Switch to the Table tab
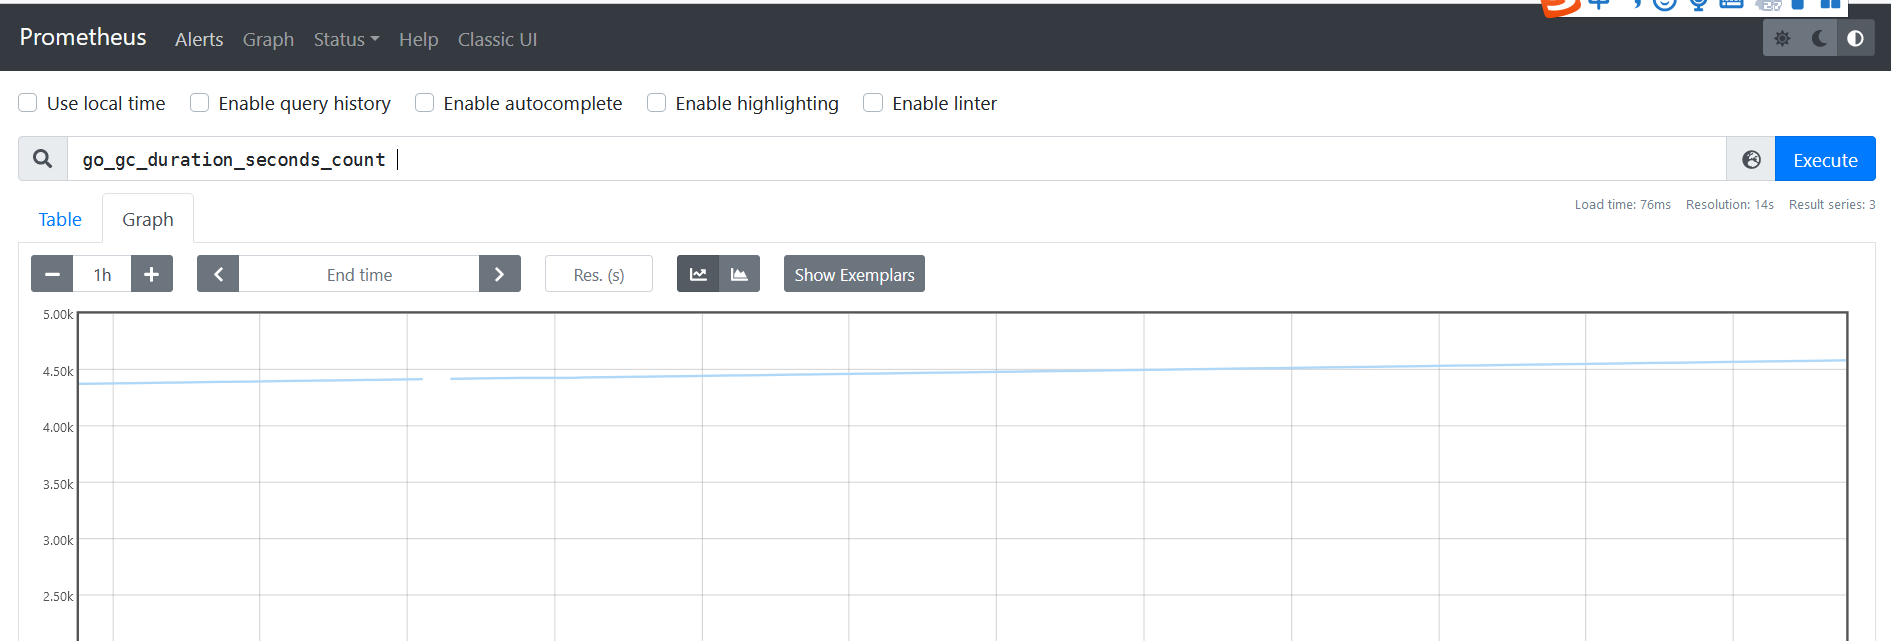The width and height of the screenshot is (1891, 641). pos(60,219)
